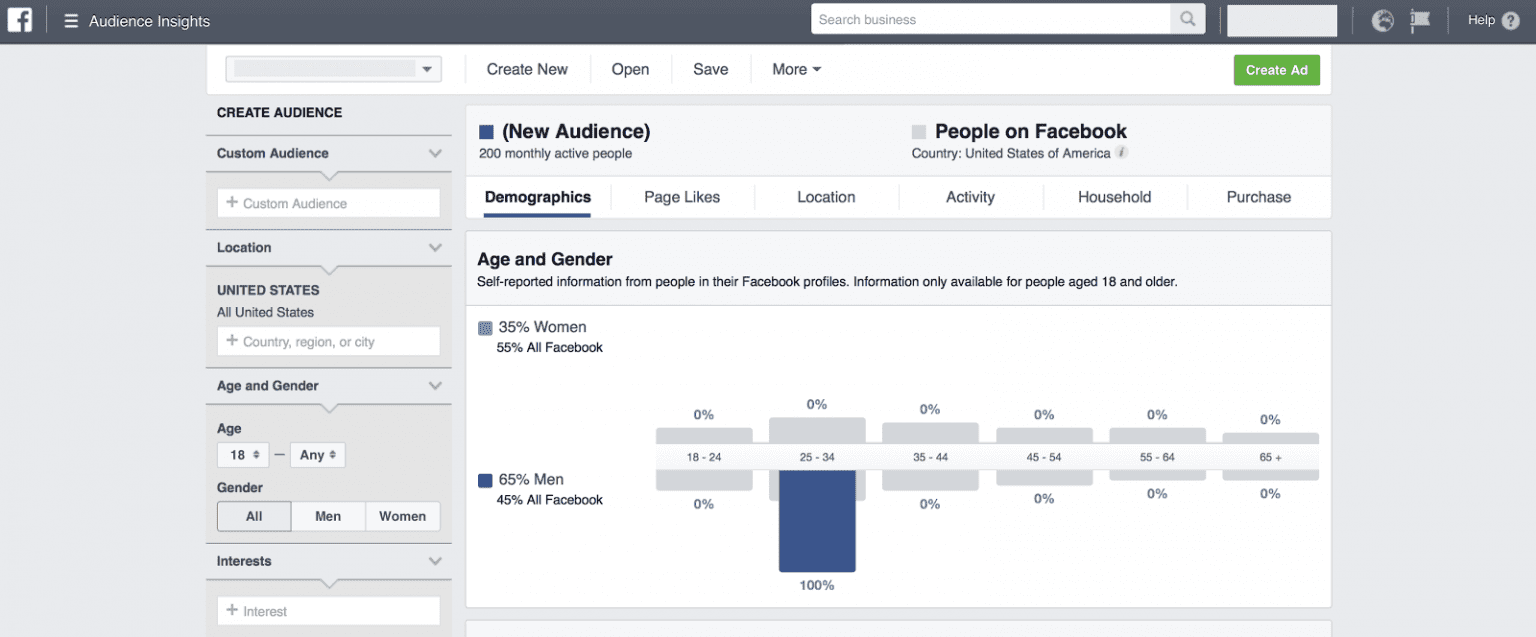The width and height of the screenshot is (1536, 637).
Task: Collapse the Age and Gender section chevron
Action: [435, 385]
